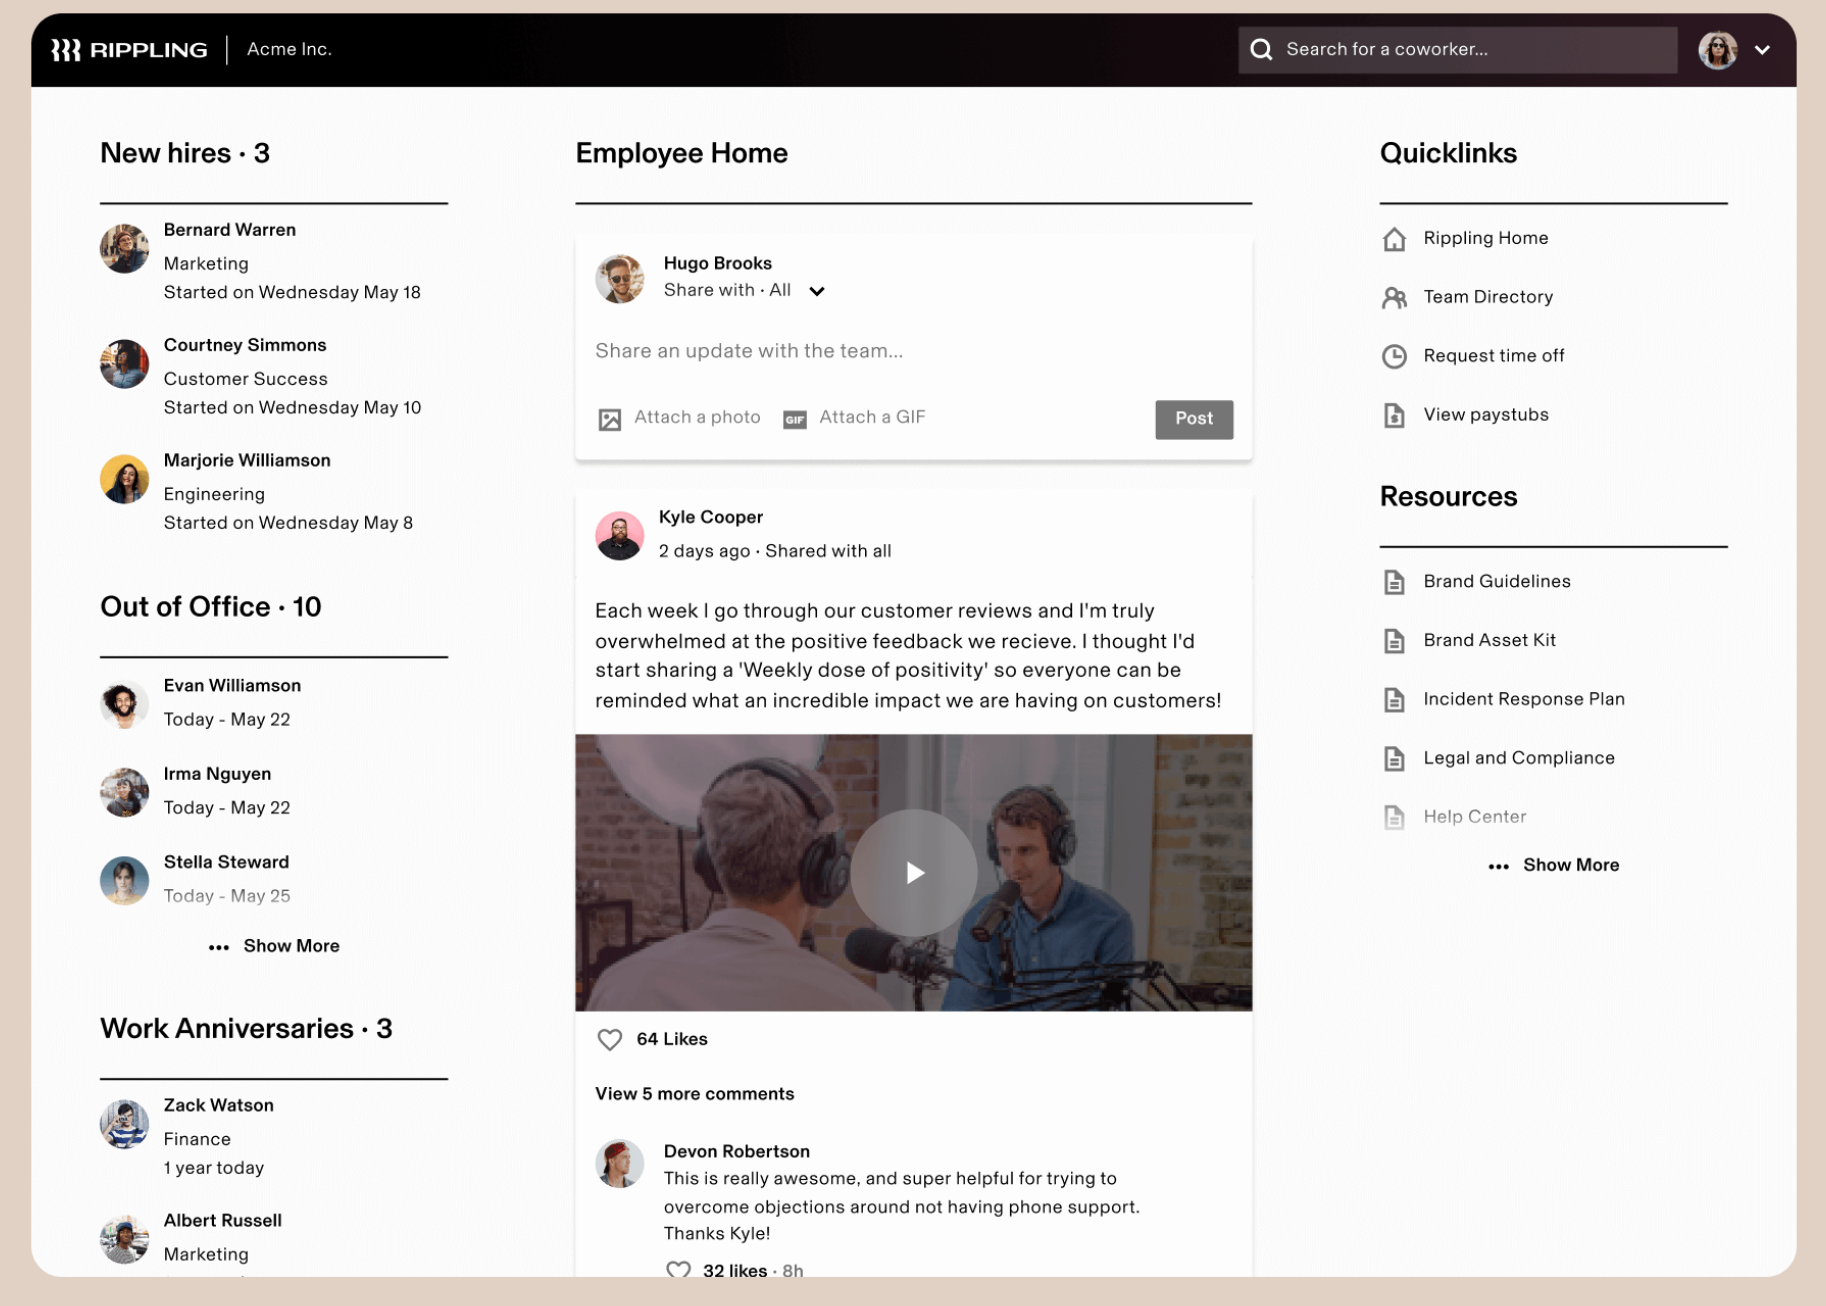Click the Attach a GIF icon
The width and height of the screenshot is (1826, 1306).
[794, 419]
